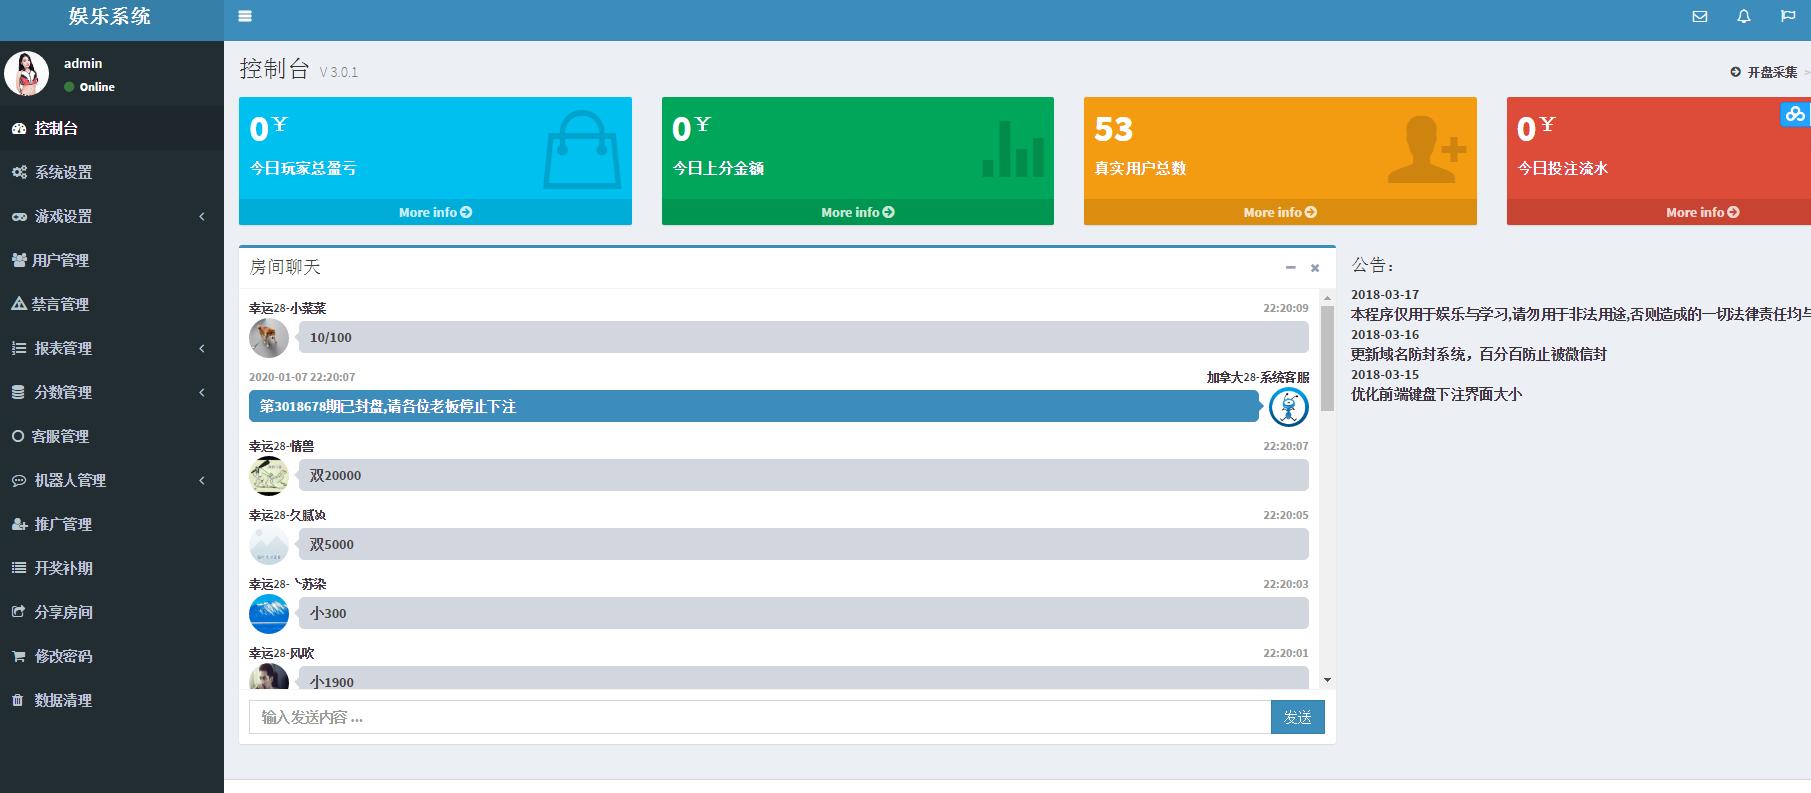Screen dimensions: 1811x793
Task: Click the system customer service robot avatar
Action: point(1288,407)
